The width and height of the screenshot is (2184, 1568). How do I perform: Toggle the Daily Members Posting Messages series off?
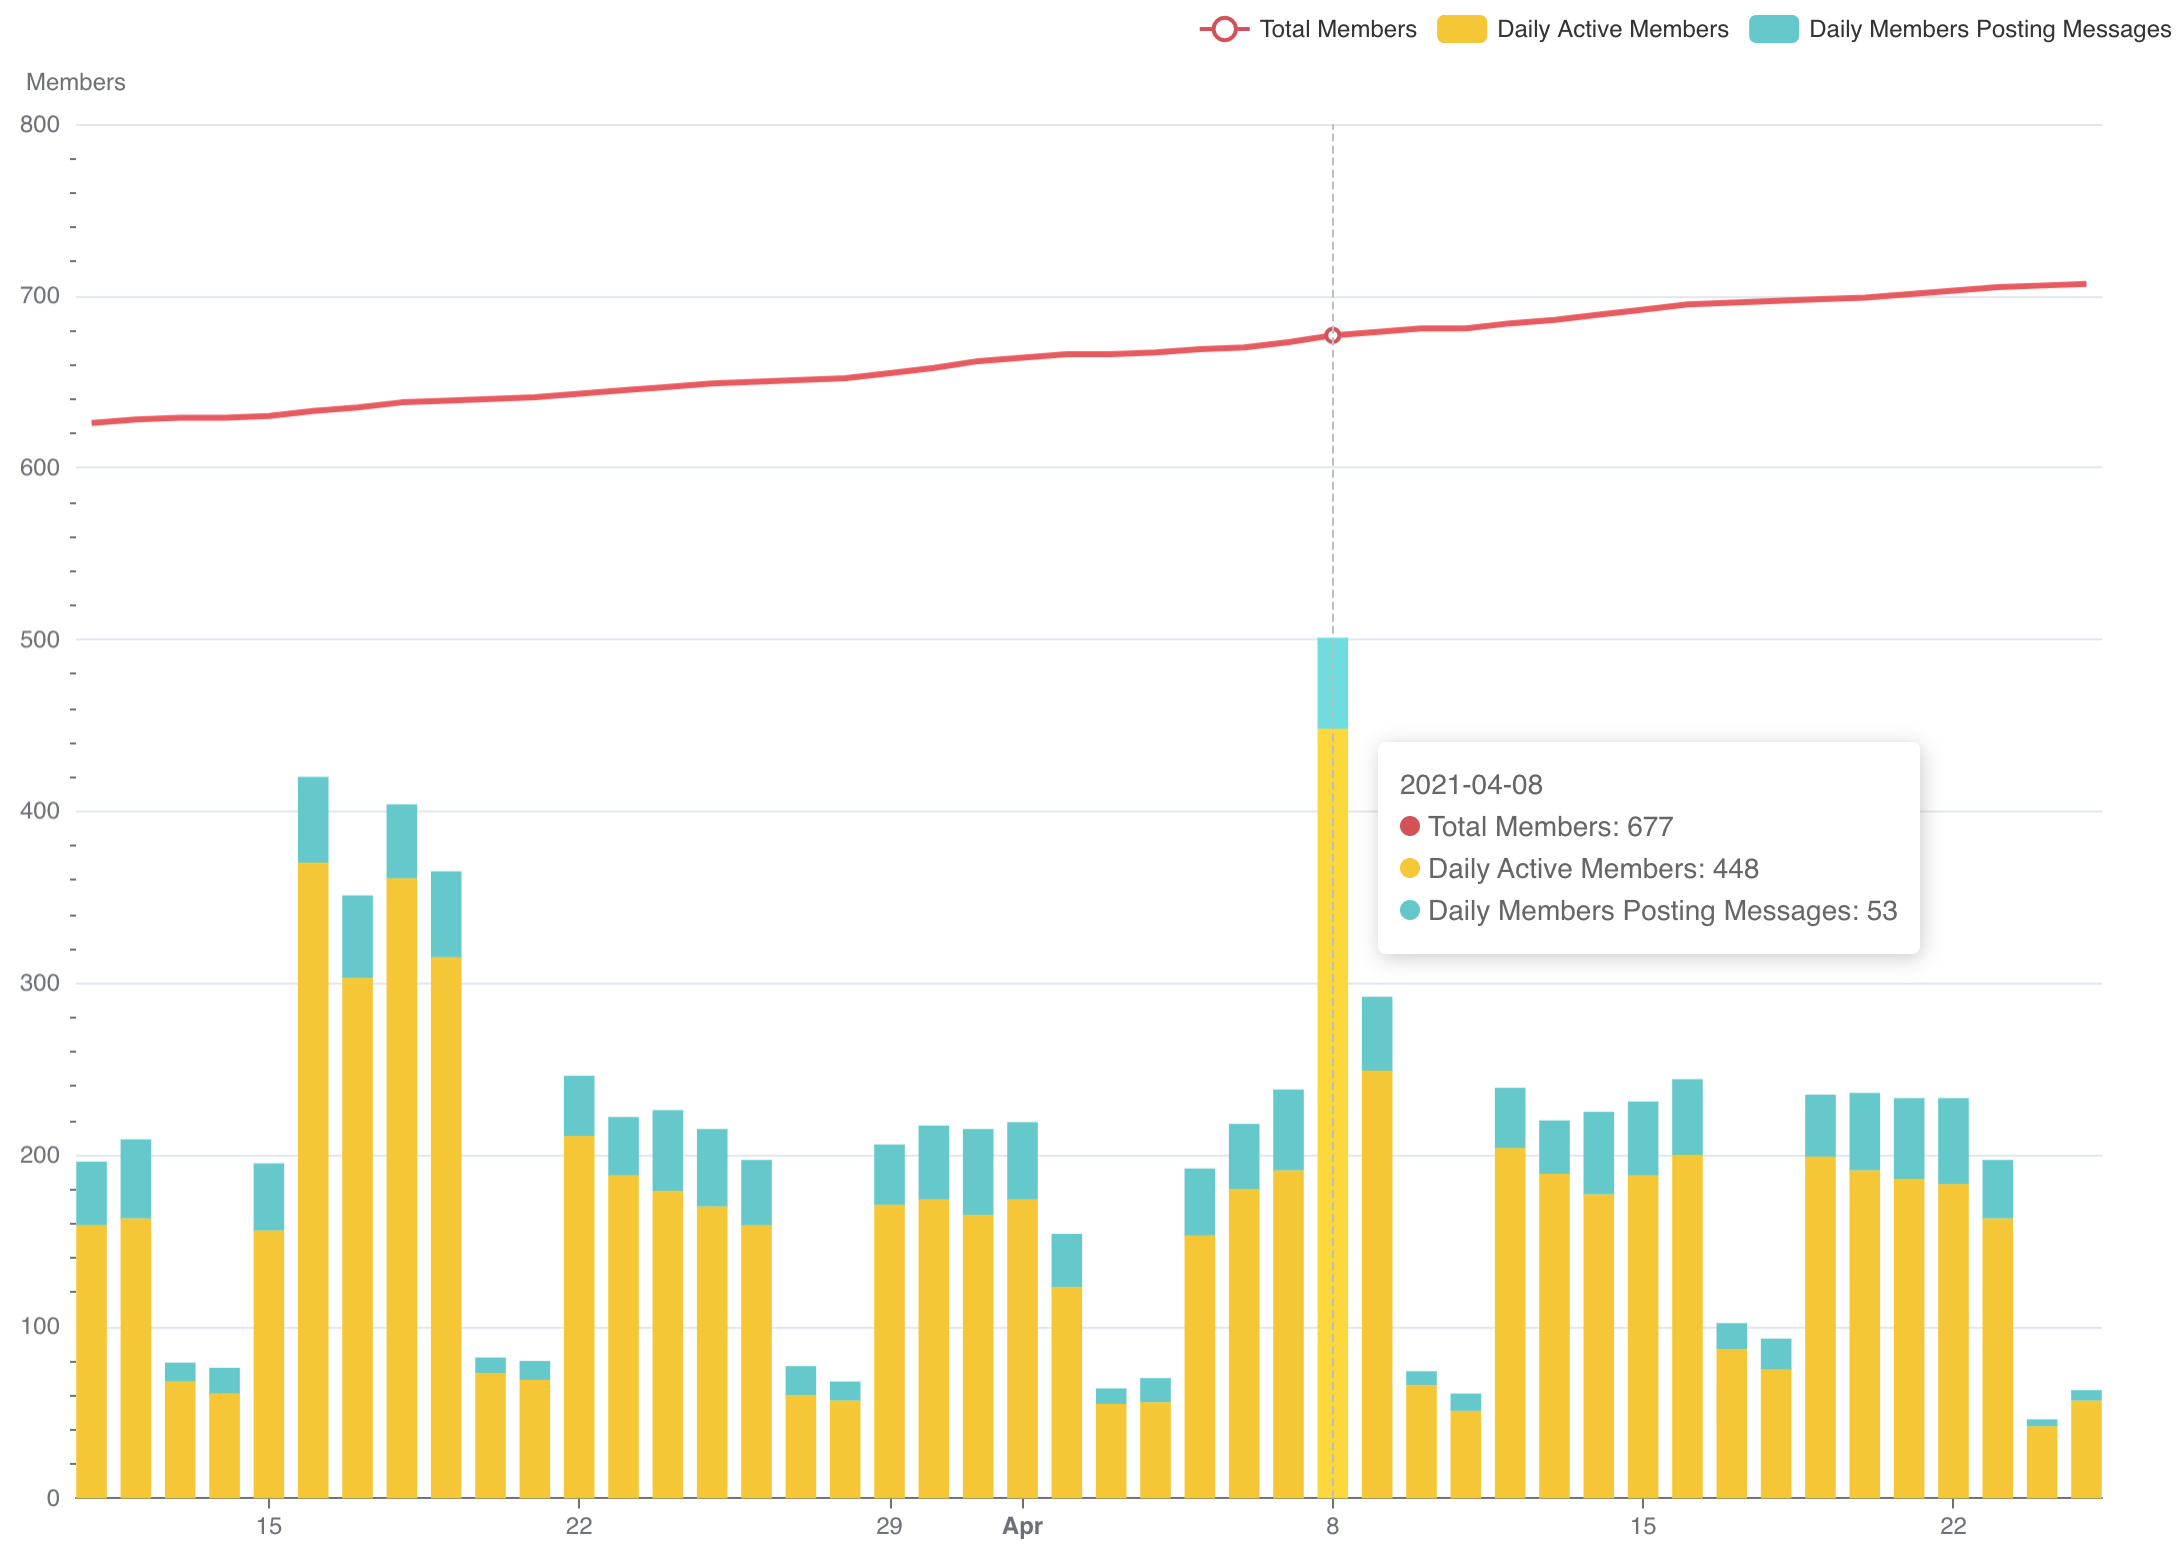pyautogui.click(x=1990, y=29)
